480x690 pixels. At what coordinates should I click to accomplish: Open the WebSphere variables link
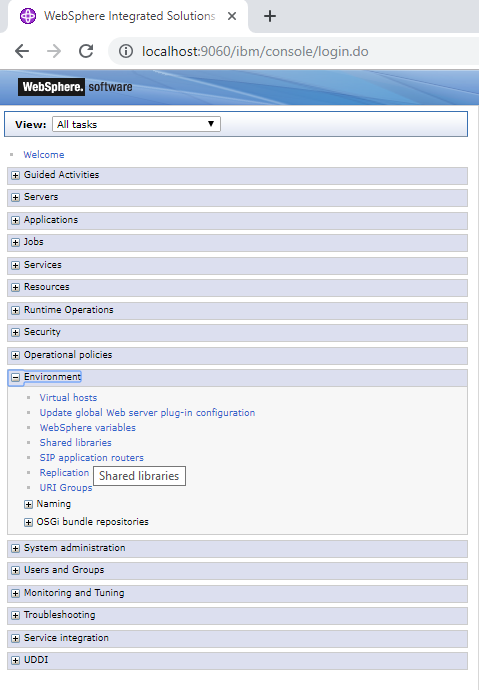click(88, 427)
